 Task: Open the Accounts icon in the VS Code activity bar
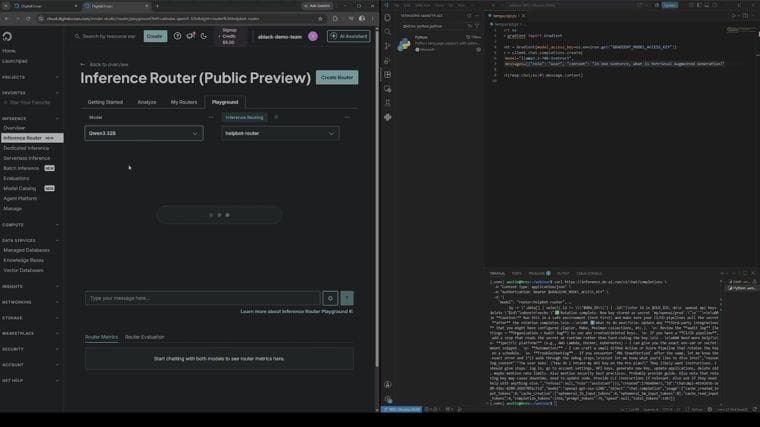point(388,385)
